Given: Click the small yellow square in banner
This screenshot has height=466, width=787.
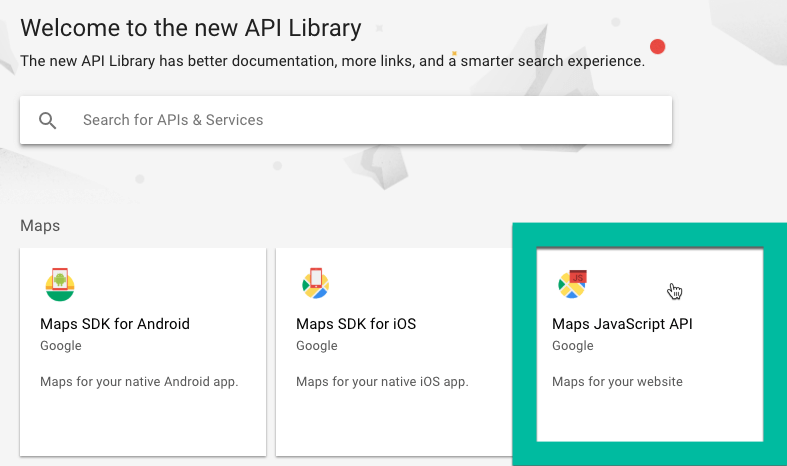Looking at the screenshot, I should point(454,54).
